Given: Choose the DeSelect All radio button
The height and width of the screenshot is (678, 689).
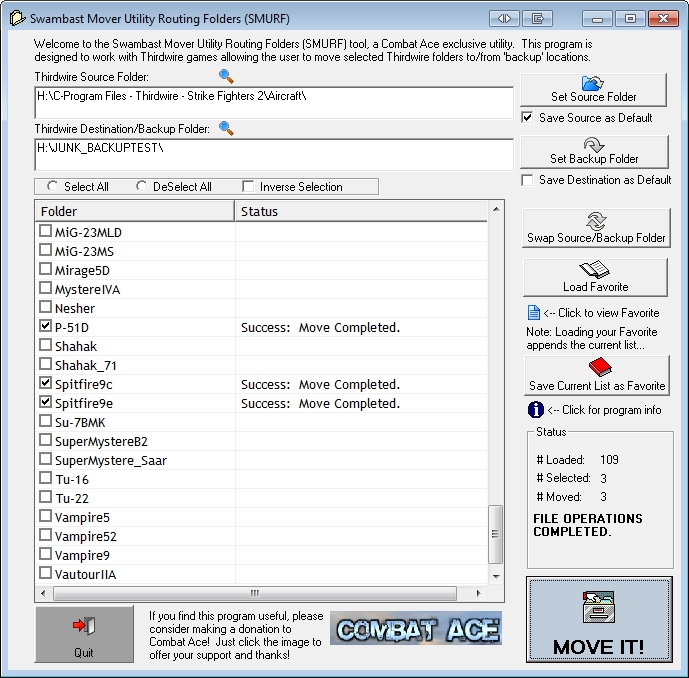Looking at the screenshot, I should [141, 186].
